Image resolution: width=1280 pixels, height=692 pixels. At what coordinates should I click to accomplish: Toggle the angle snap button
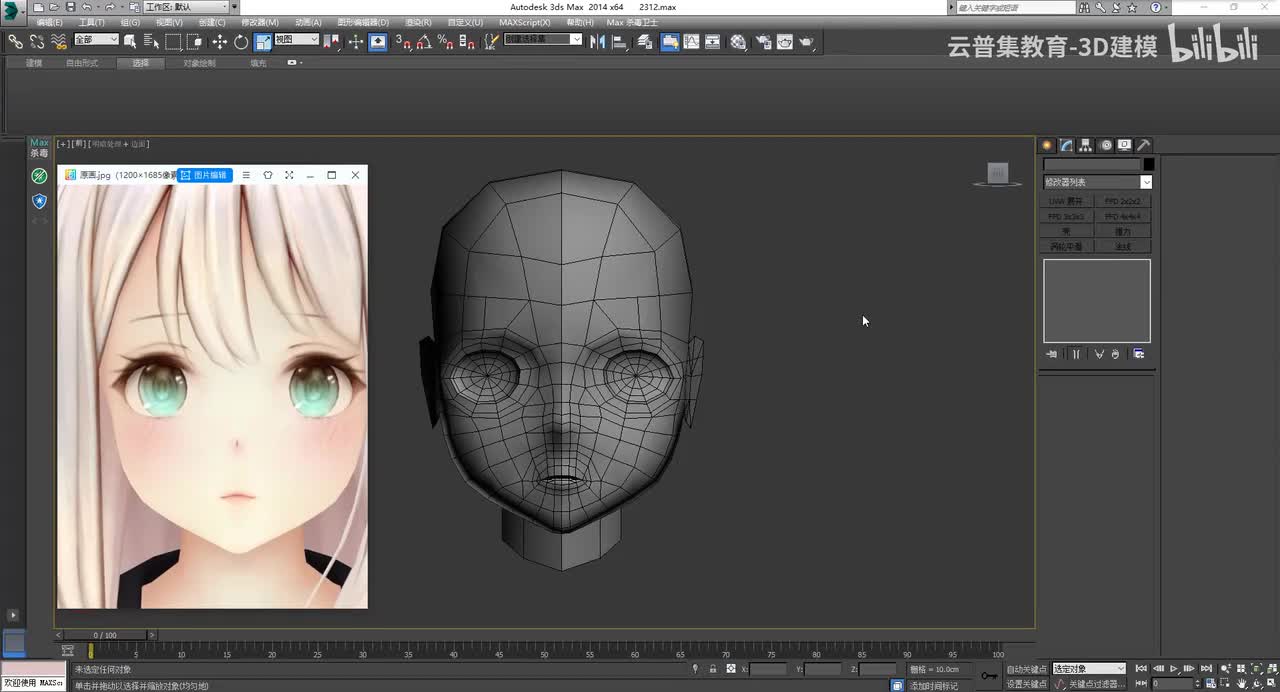tap(424, 42)
